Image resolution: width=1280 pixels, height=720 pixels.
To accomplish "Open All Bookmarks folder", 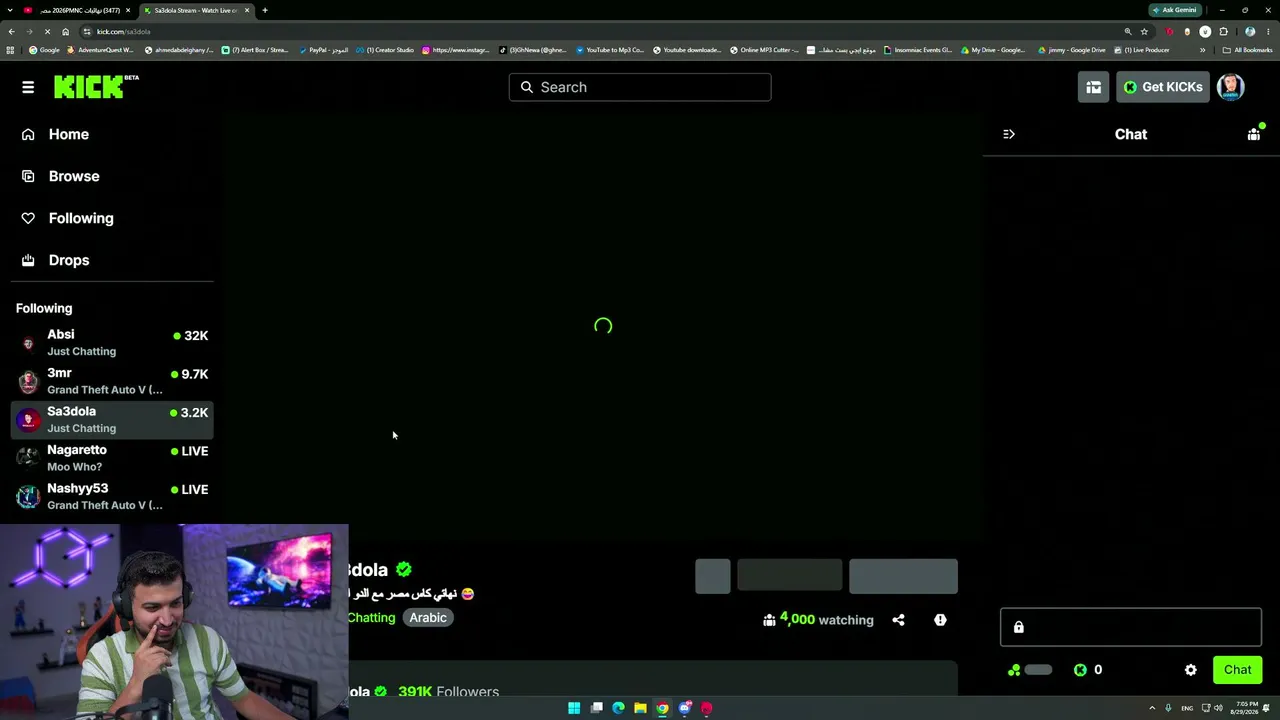I will click(1247, 50).
